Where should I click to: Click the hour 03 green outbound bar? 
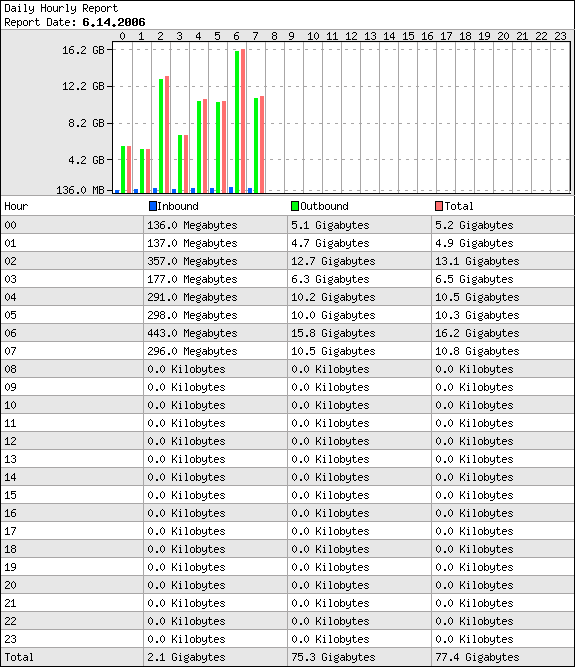click(x=180, y=164)
